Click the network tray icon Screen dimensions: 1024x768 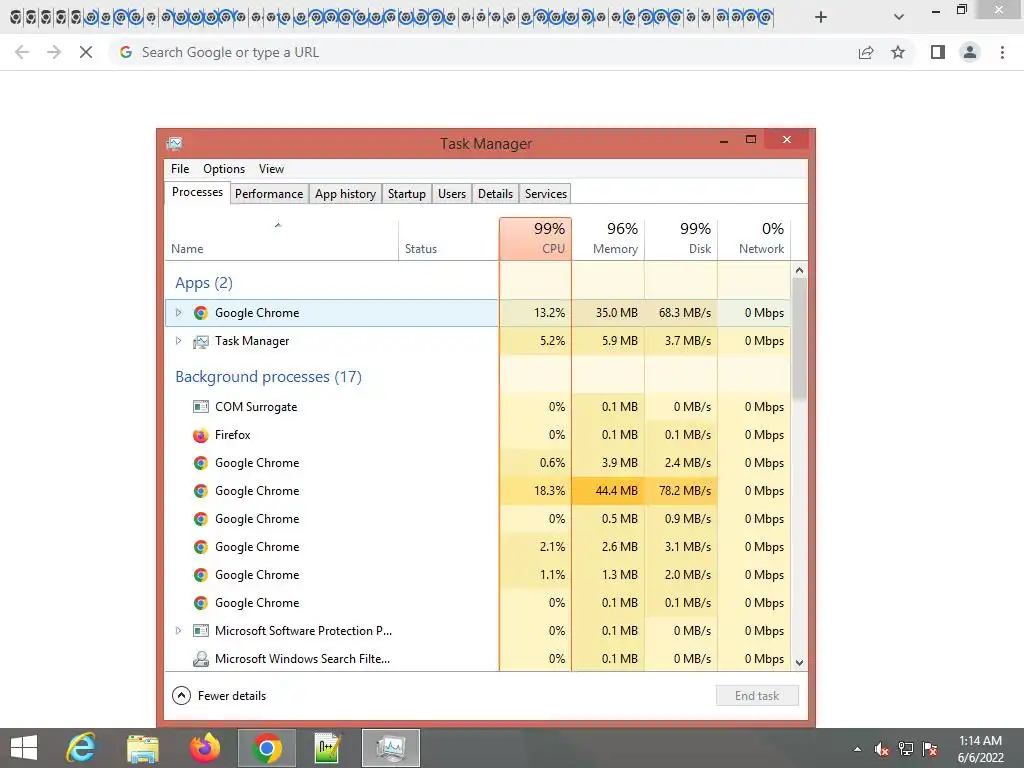pyautogui.click(x=906, y=749)
